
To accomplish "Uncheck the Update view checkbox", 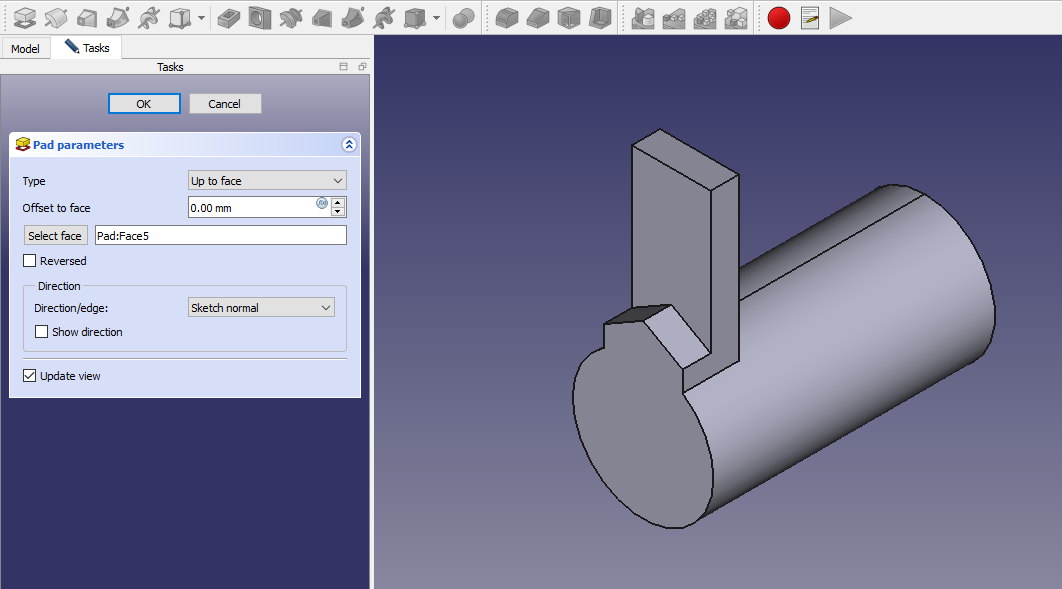I will tap(30, 376).
